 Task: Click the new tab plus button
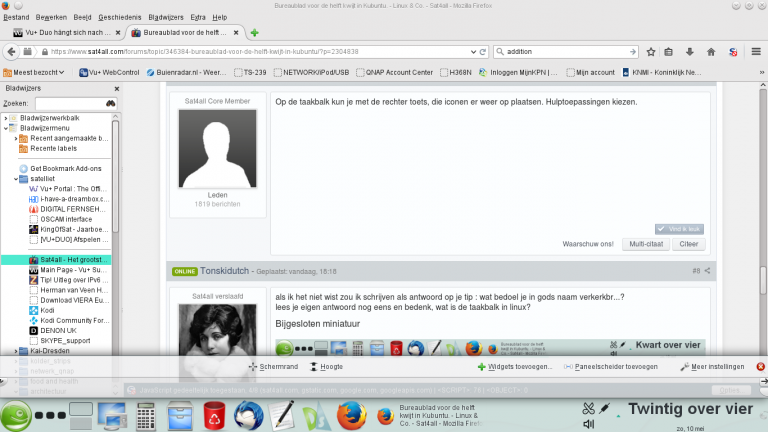tap(254, 33)
